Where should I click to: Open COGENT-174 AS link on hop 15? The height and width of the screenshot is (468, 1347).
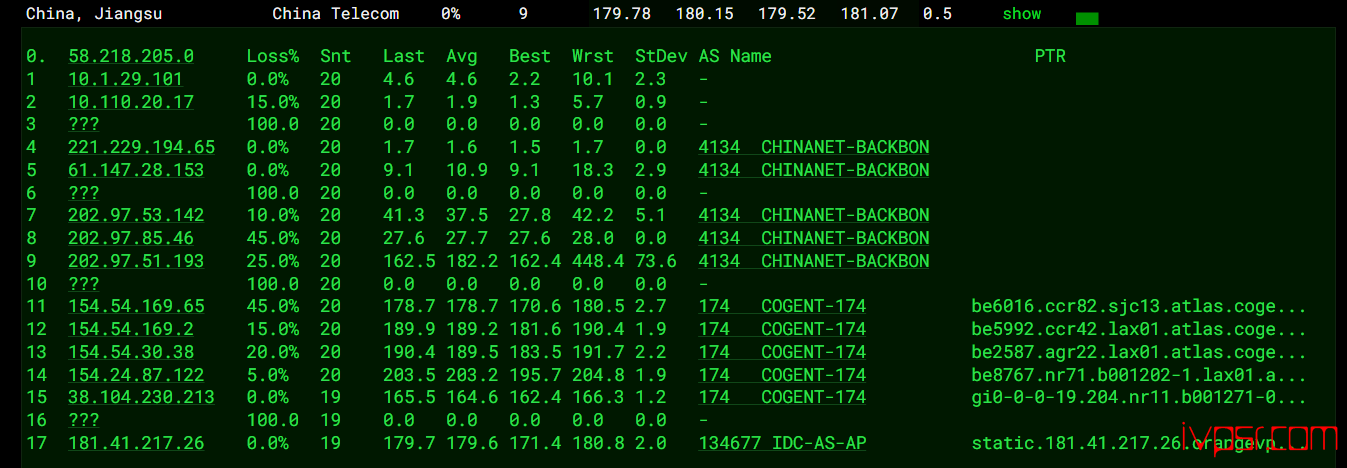click(782, 397)
